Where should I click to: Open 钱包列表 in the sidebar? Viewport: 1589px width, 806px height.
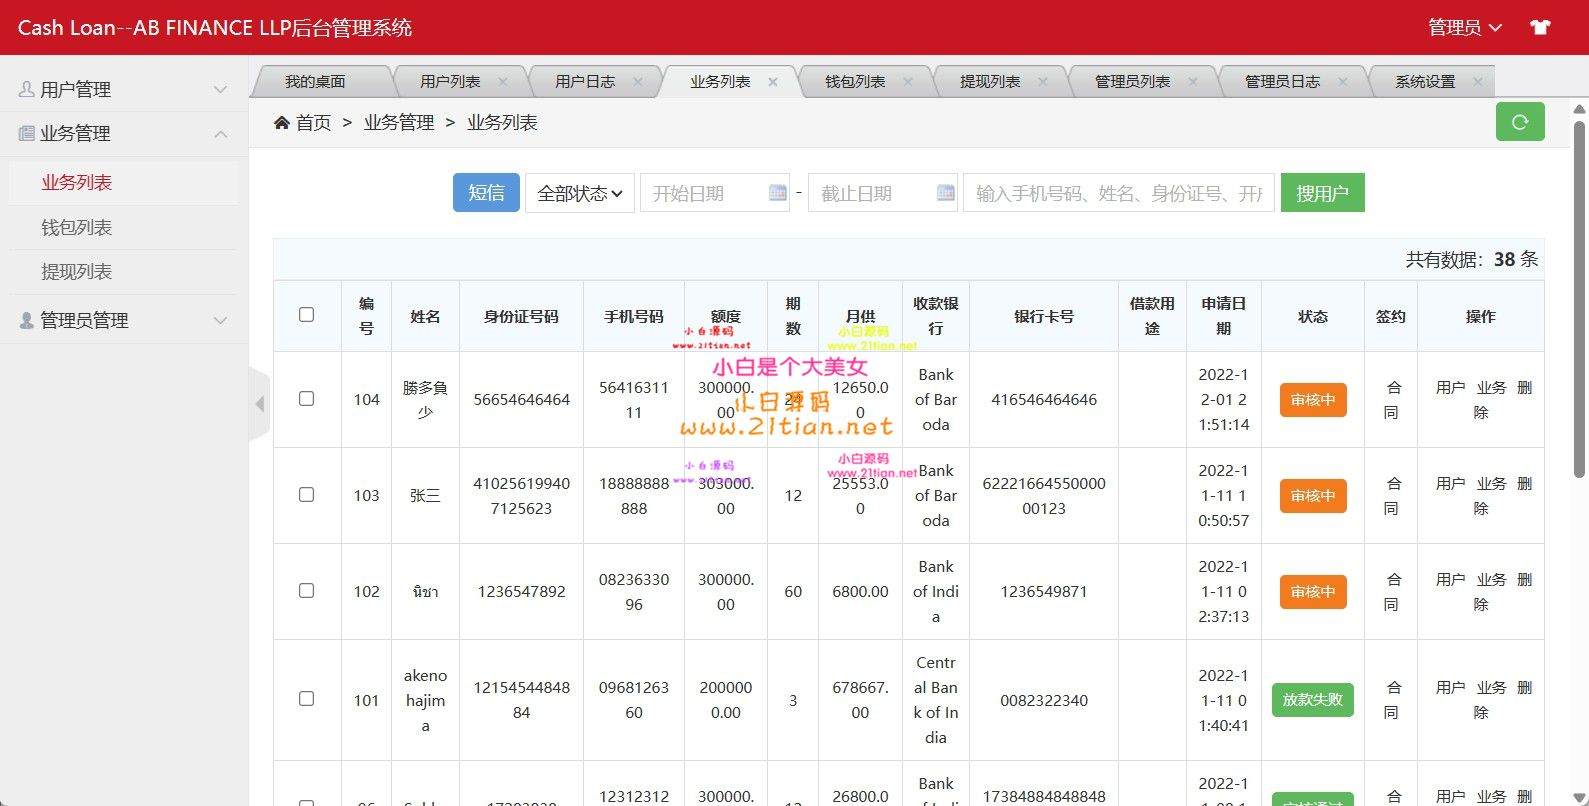click(77, 228)
